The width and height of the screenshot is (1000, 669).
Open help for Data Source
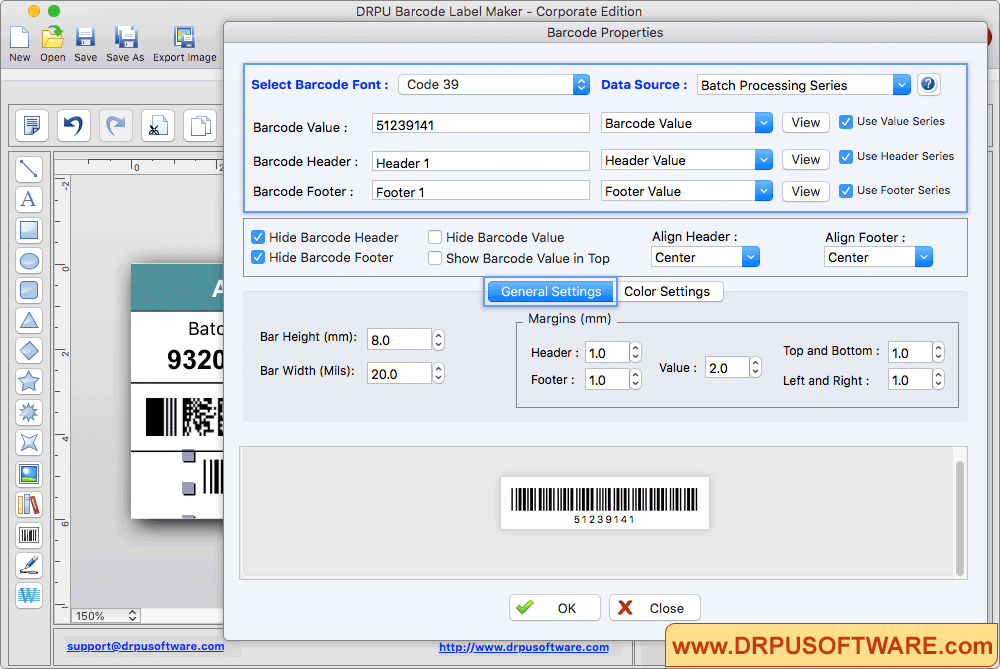click(x=929, y=84)
